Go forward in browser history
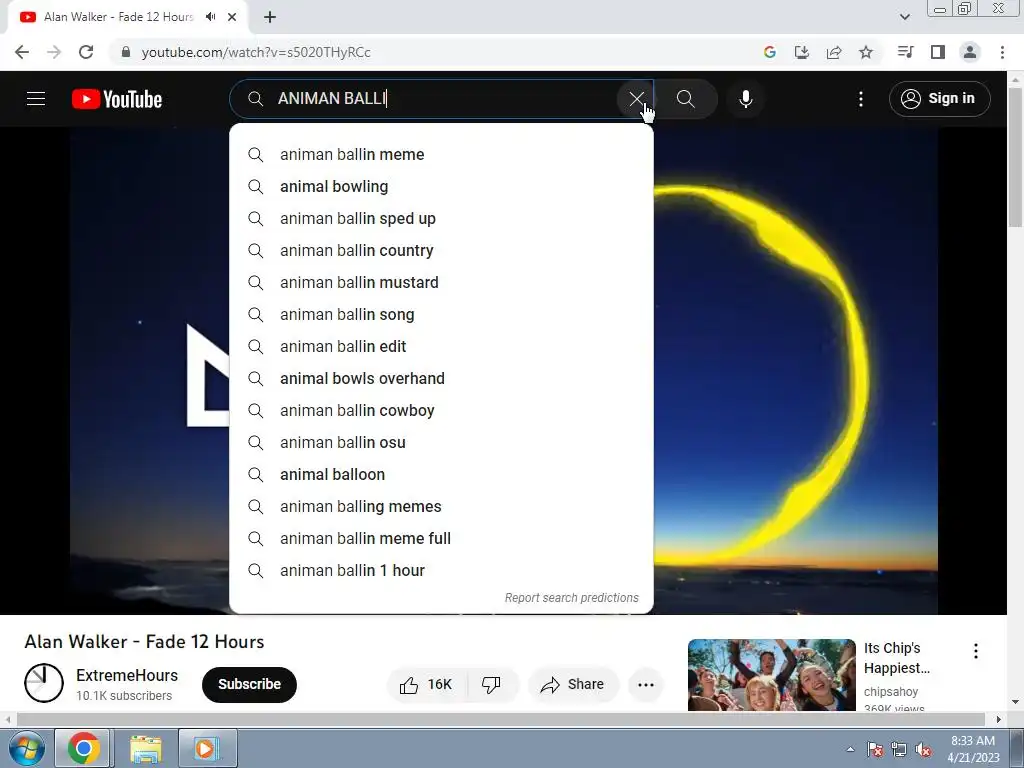Image resolution: width=1024 pixels, height=768 pixels. click(54, 52)
